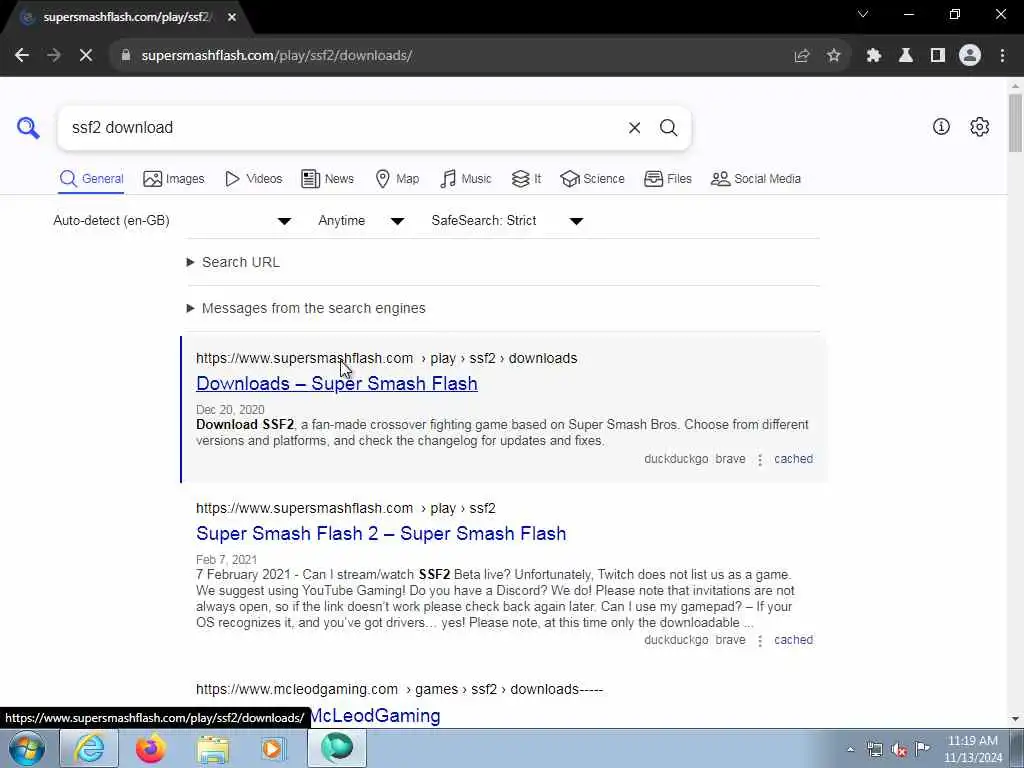Switch to Map tab
This screenshot has width=1024, height=768.
(x=397, y=179)
